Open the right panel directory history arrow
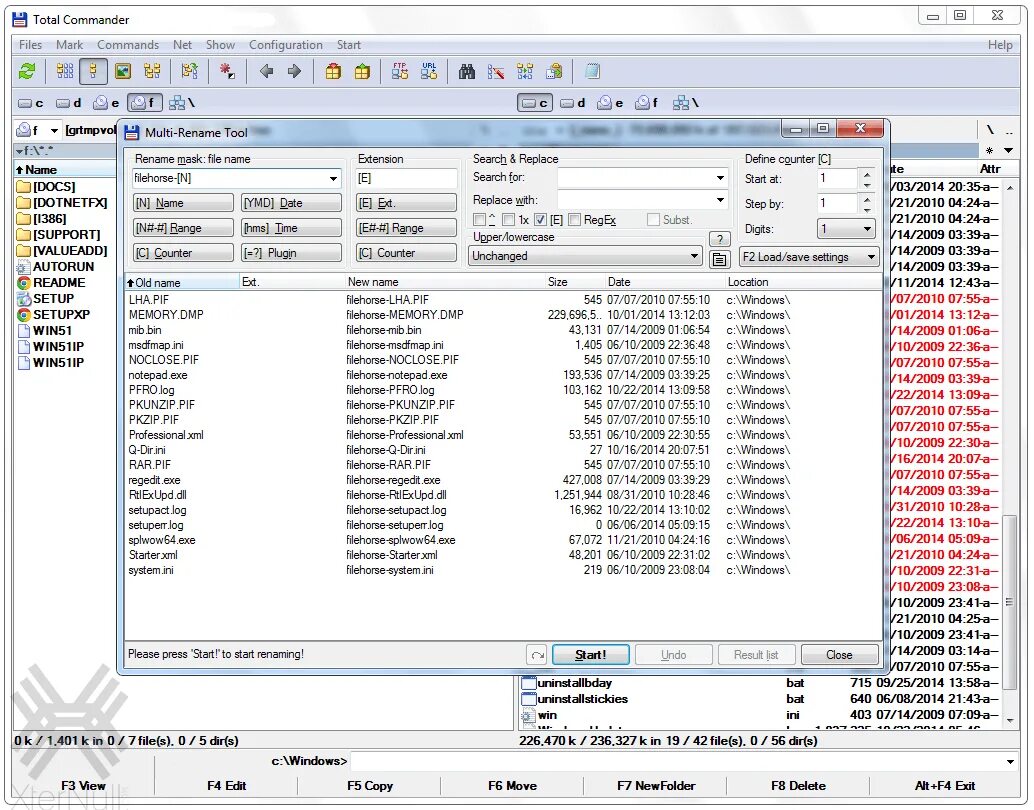Image resolution: width=1034 pixels, height=810 pixels. [x=1008, y=150]
